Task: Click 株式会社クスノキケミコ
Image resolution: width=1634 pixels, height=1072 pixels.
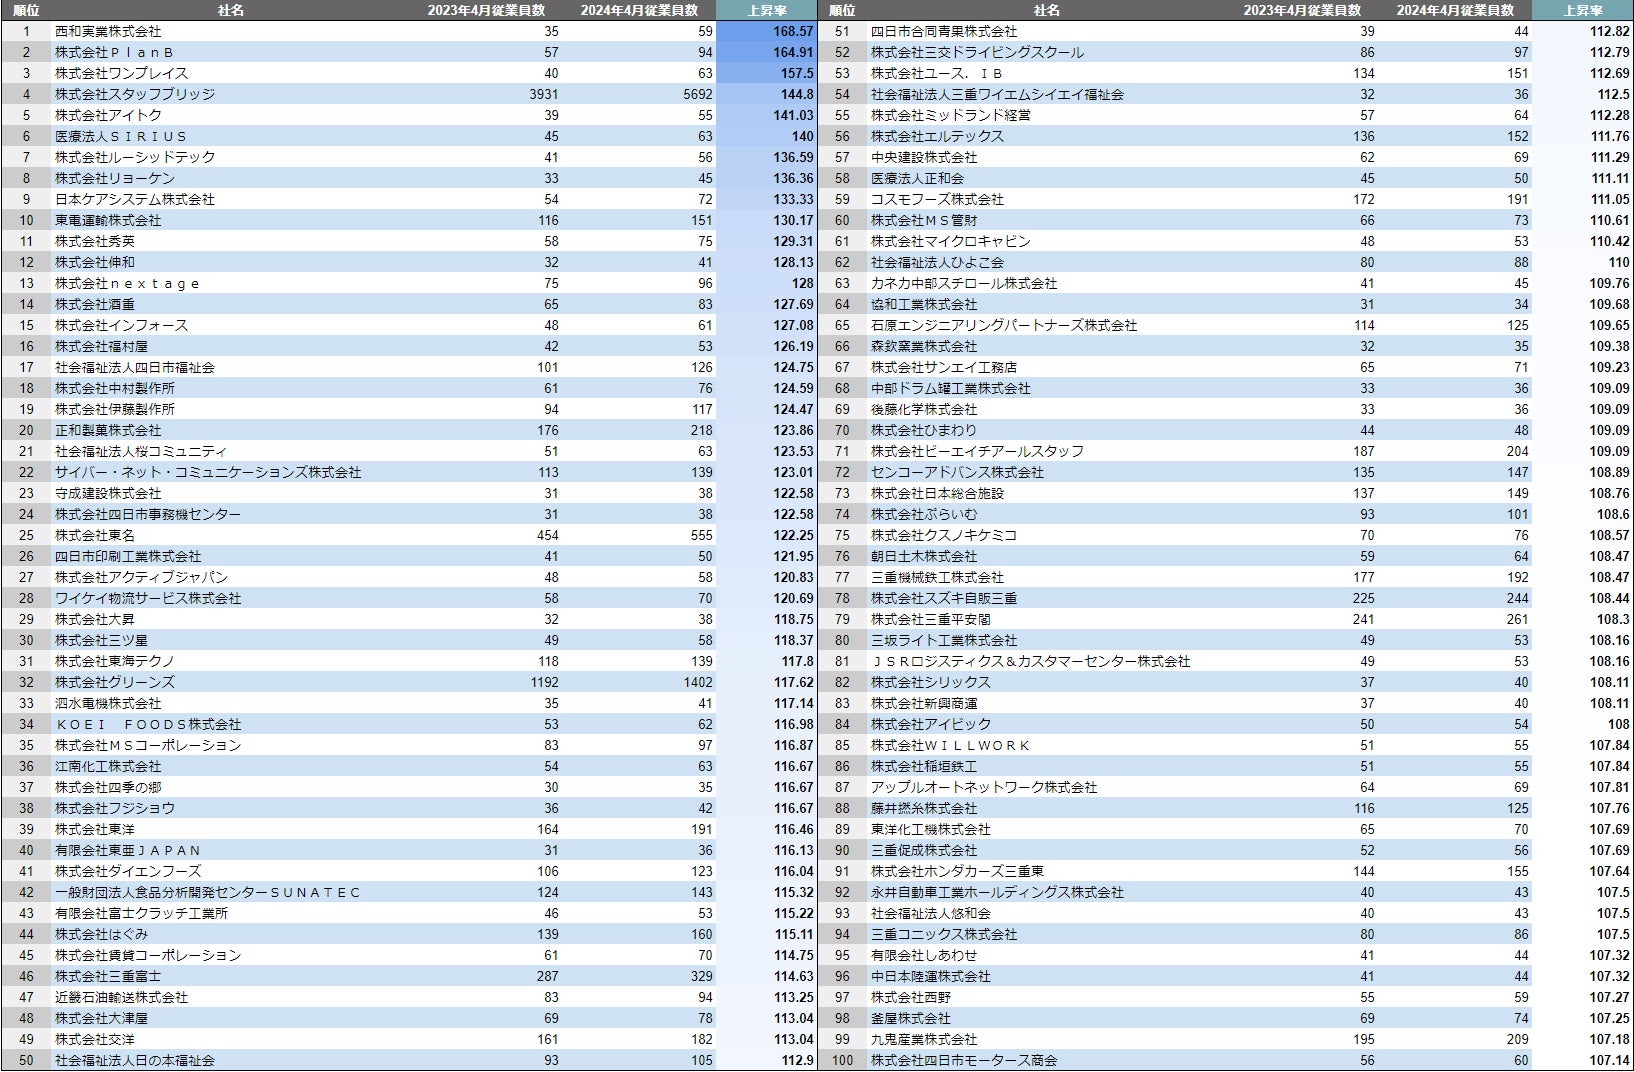Action: pos(944,535)
